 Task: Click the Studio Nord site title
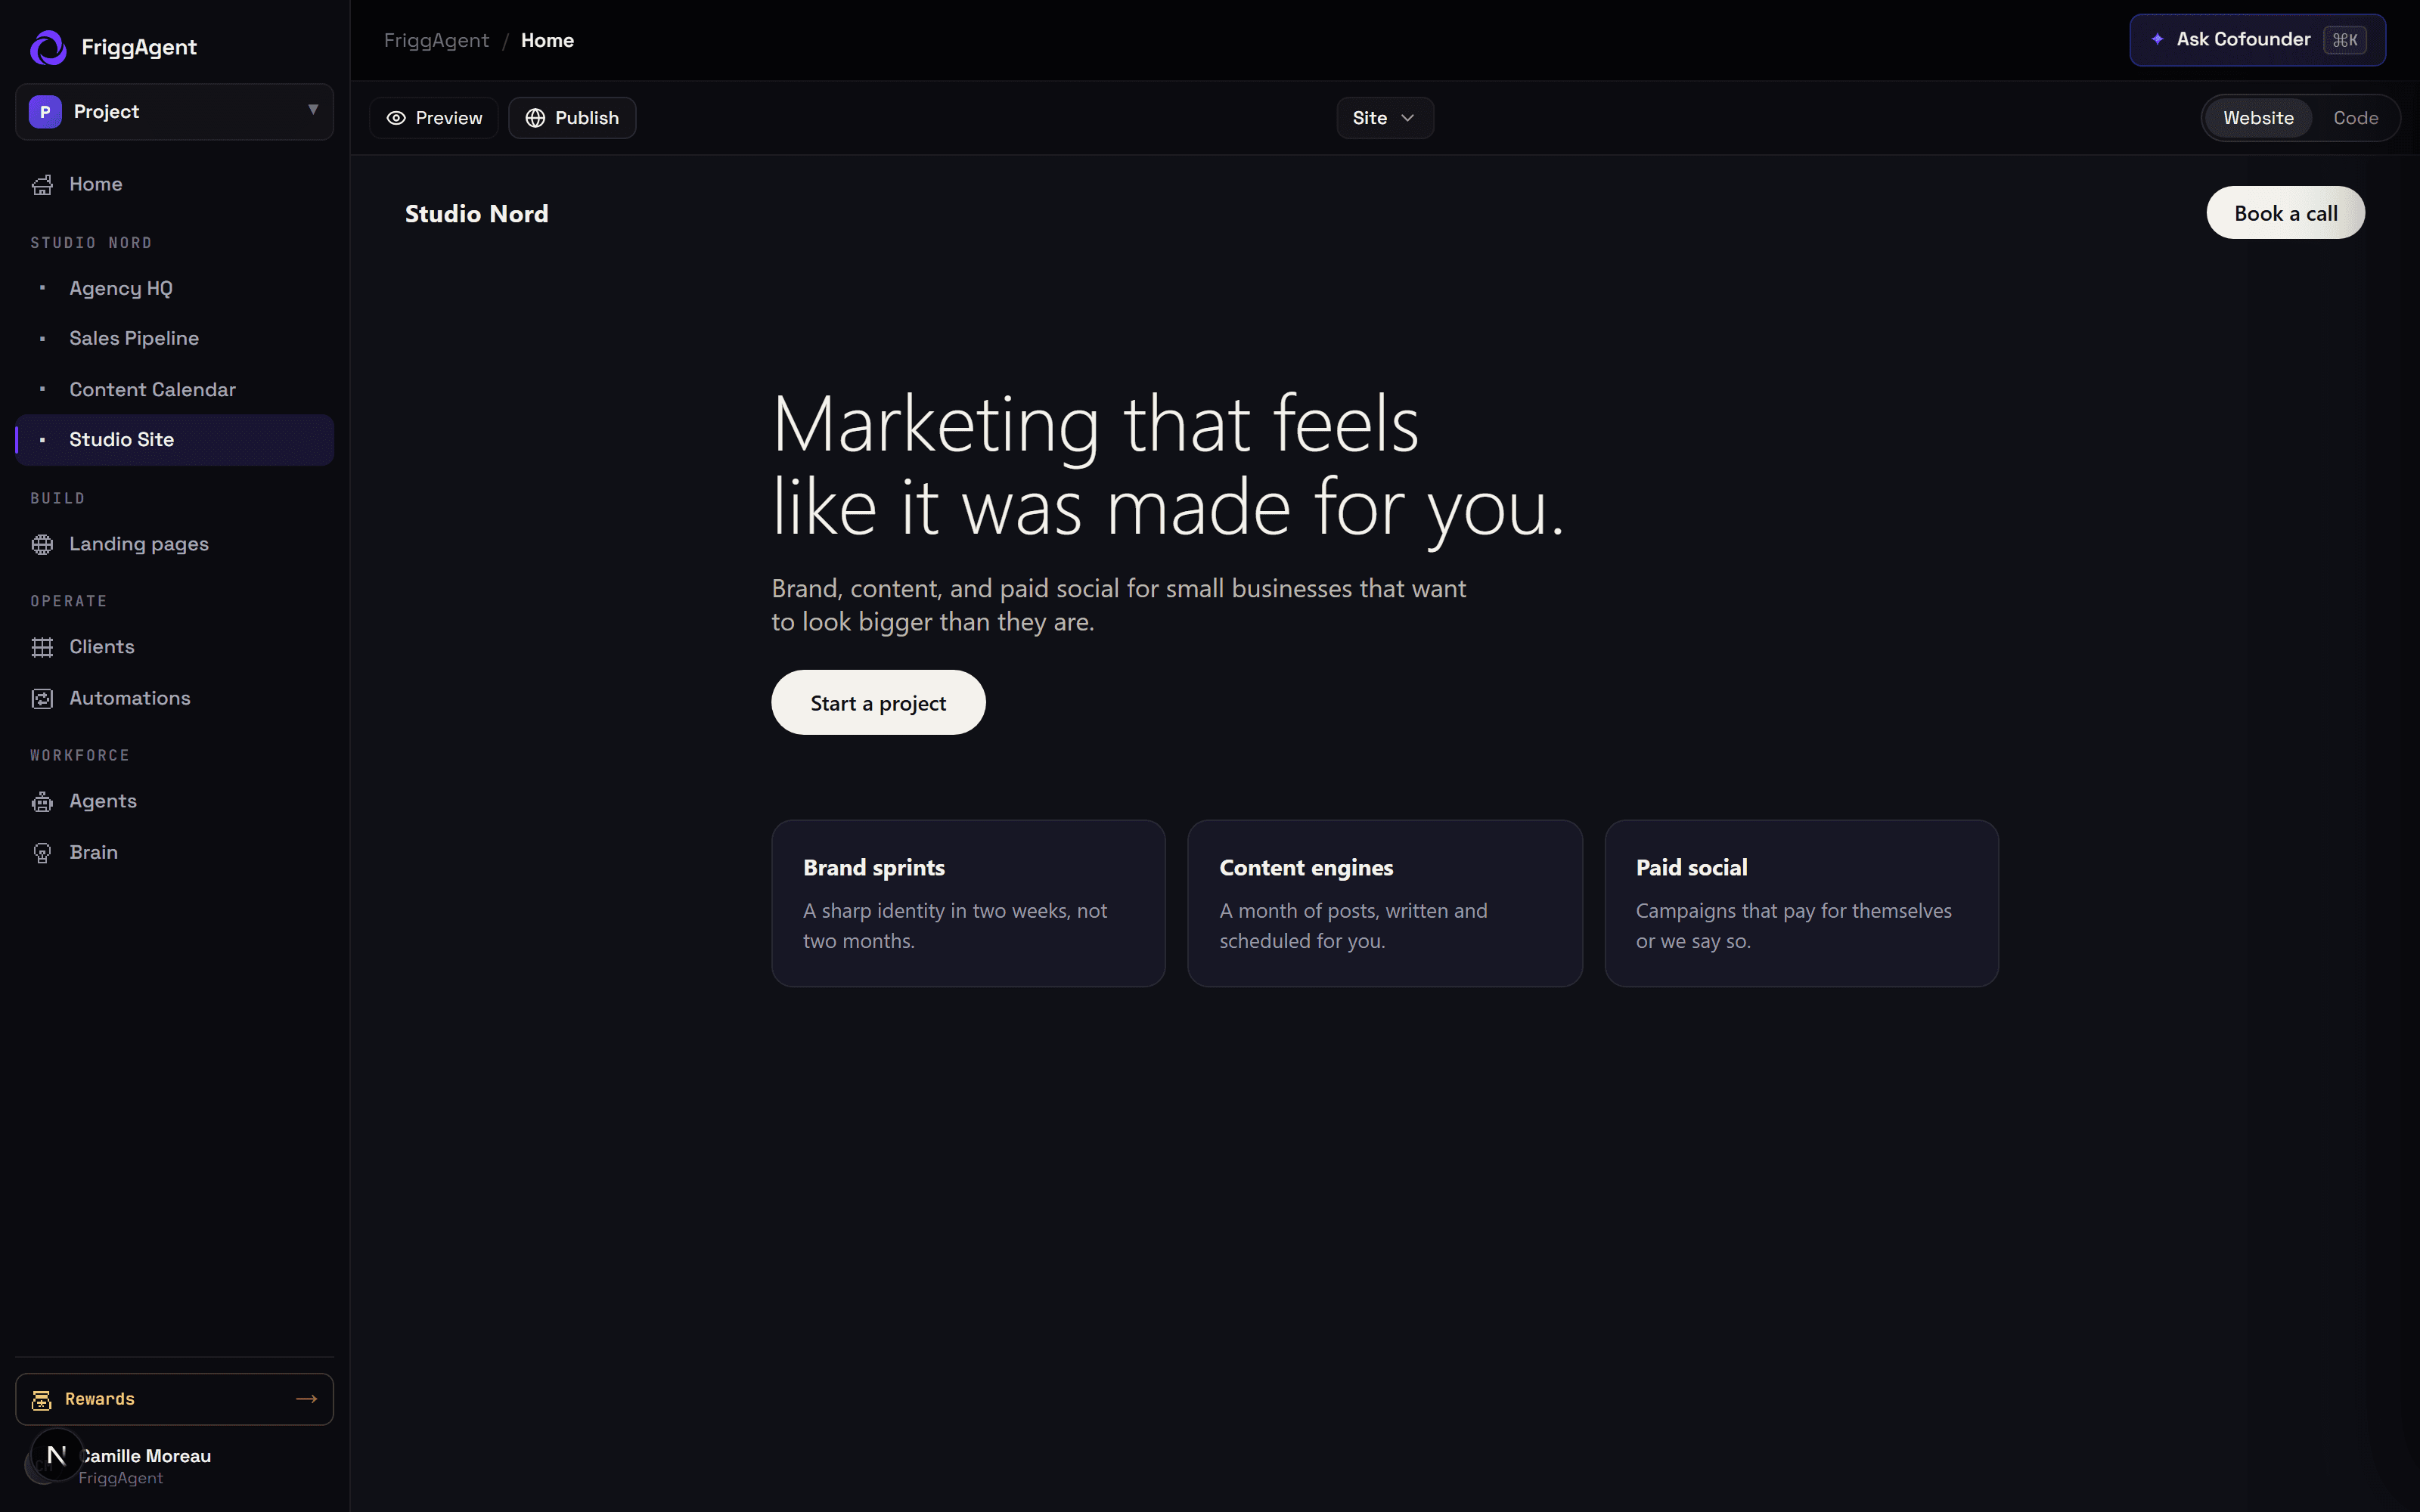tap(476, 214)
